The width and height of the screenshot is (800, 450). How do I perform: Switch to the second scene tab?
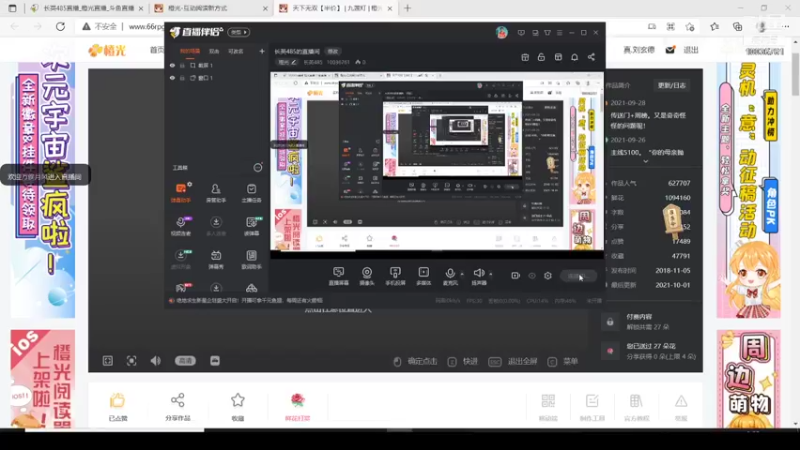pos(214,51)
